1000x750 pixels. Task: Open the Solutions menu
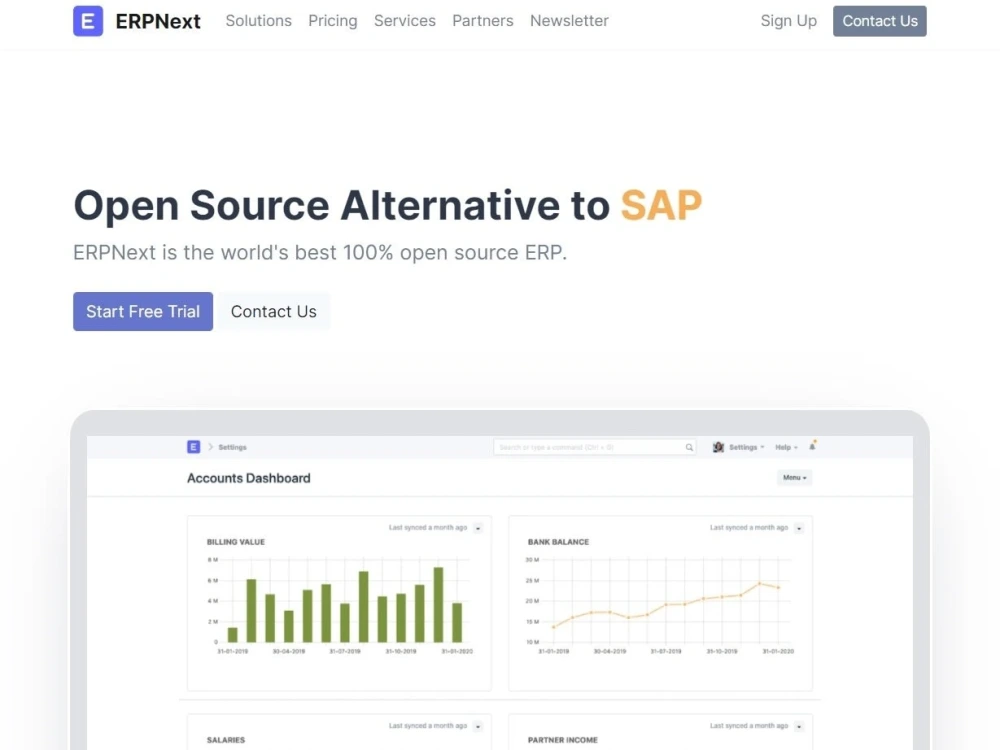258,20
